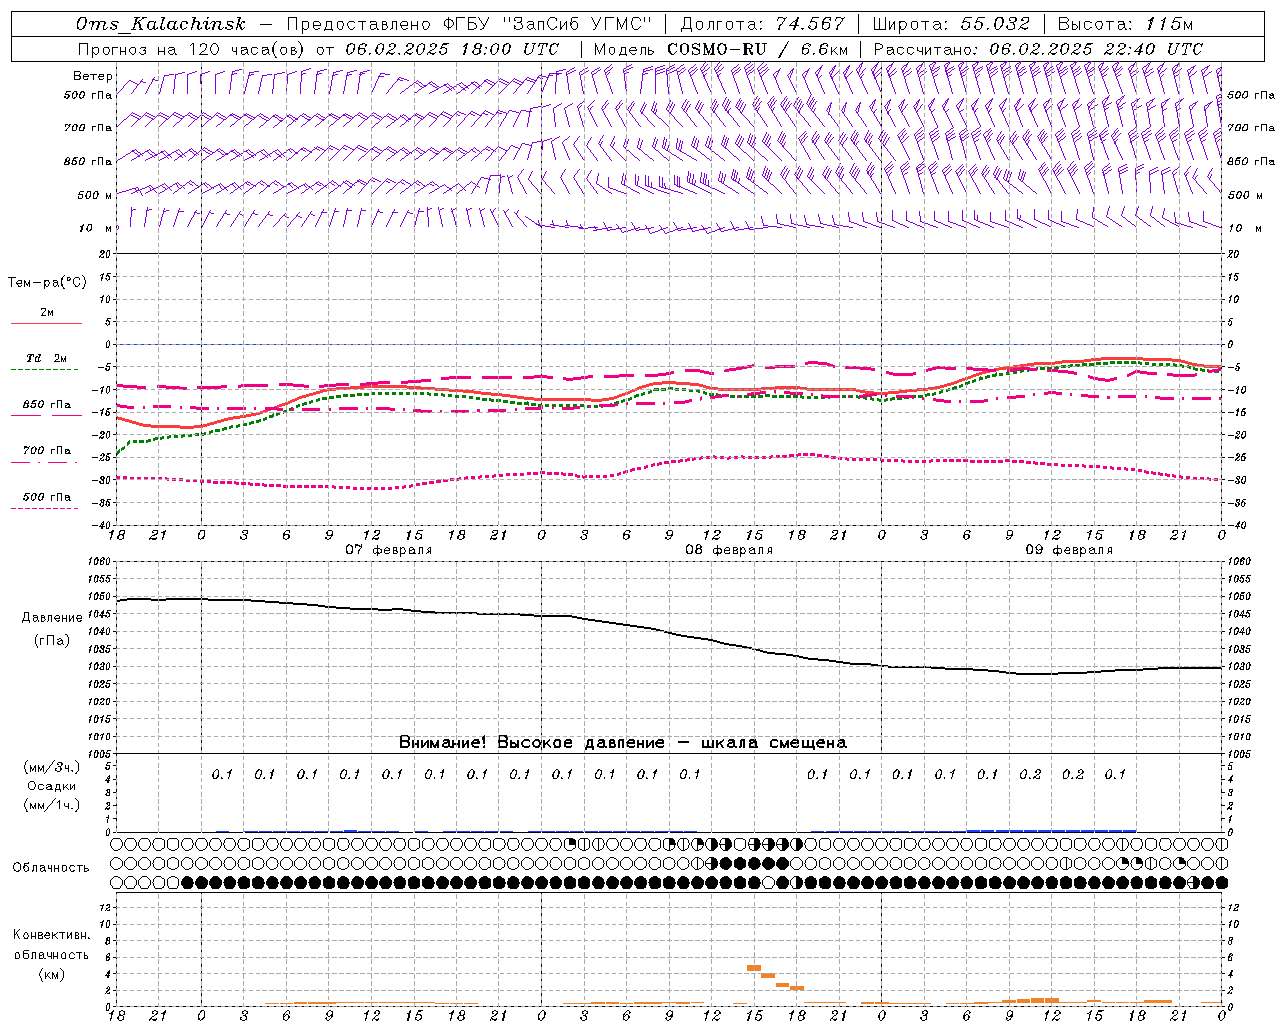Click the (мм/3ч.) precipitation unit label
The image size is (1280, 1024).
(x=52, y=767)
